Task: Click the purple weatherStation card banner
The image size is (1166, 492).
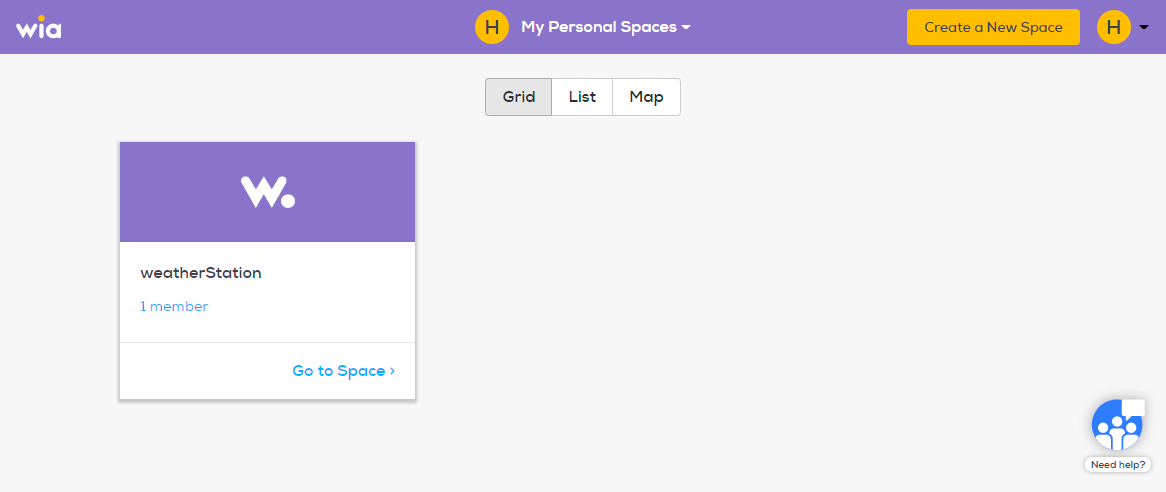Action: [x=268, y=192]
